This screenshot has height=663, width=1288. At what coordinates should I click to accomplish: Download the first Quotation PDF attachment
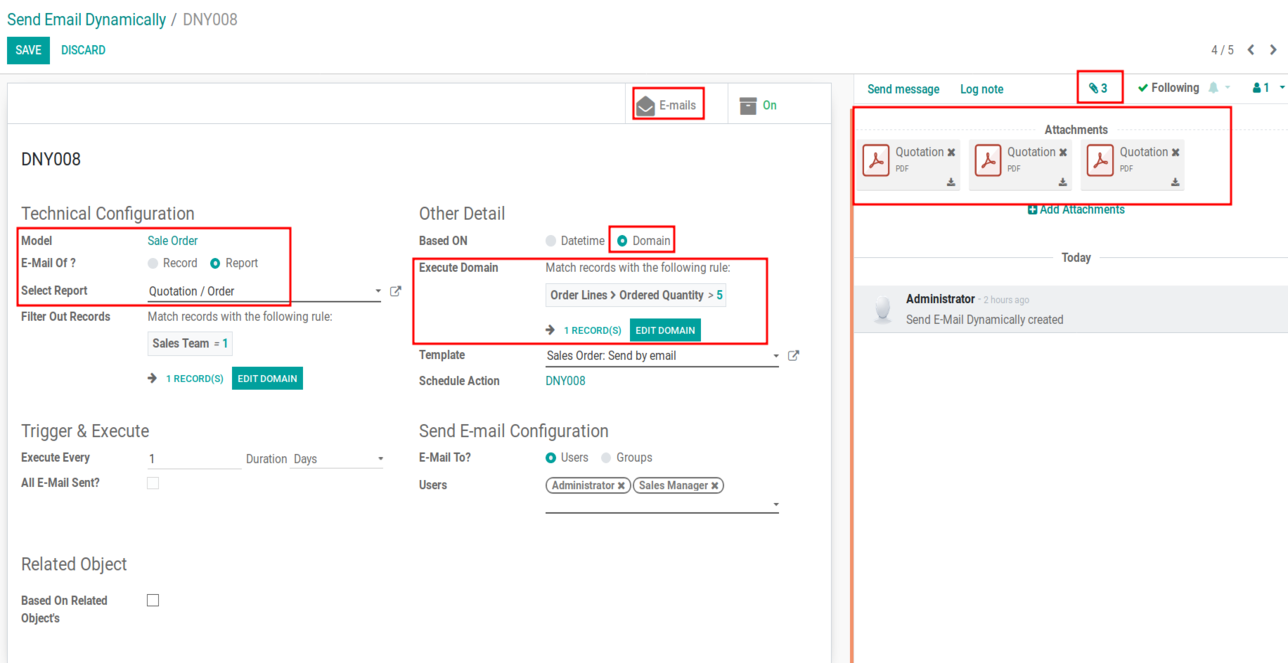[x=951, y=182]
